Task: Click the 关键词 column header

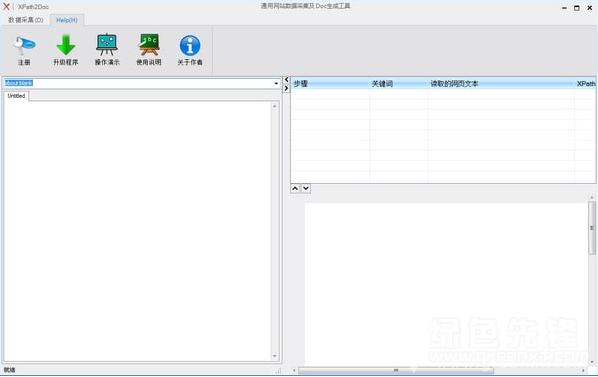Action: (399, 83)
